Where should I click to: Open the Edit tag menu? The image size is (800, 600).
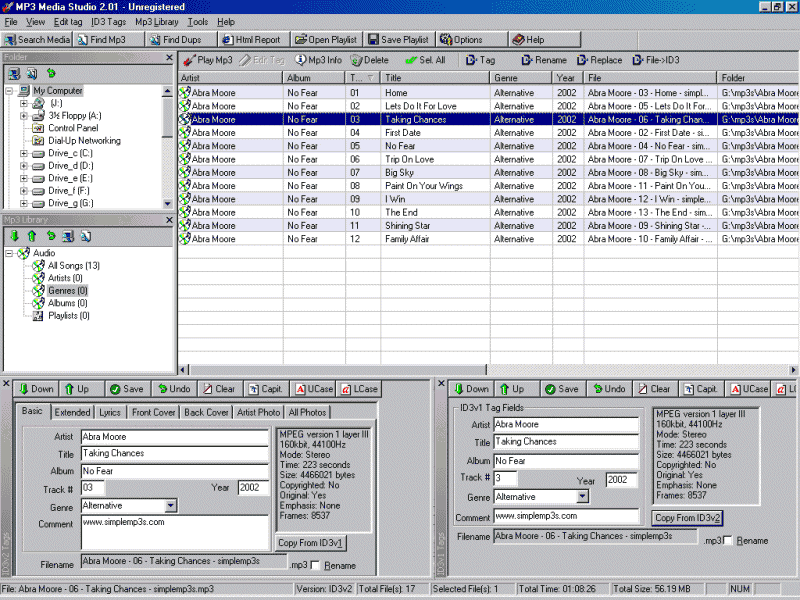tap(68, 22)
